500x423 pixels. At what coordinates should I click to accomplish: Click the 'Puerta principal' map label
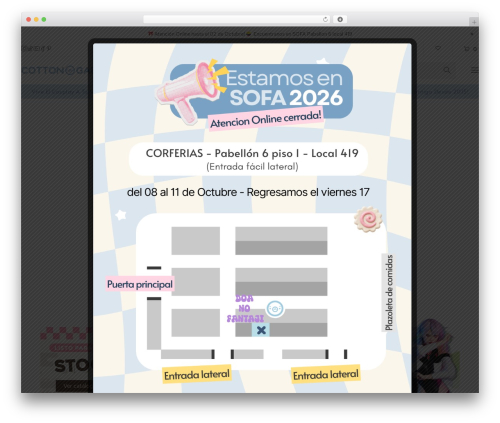tap(140, 284)
